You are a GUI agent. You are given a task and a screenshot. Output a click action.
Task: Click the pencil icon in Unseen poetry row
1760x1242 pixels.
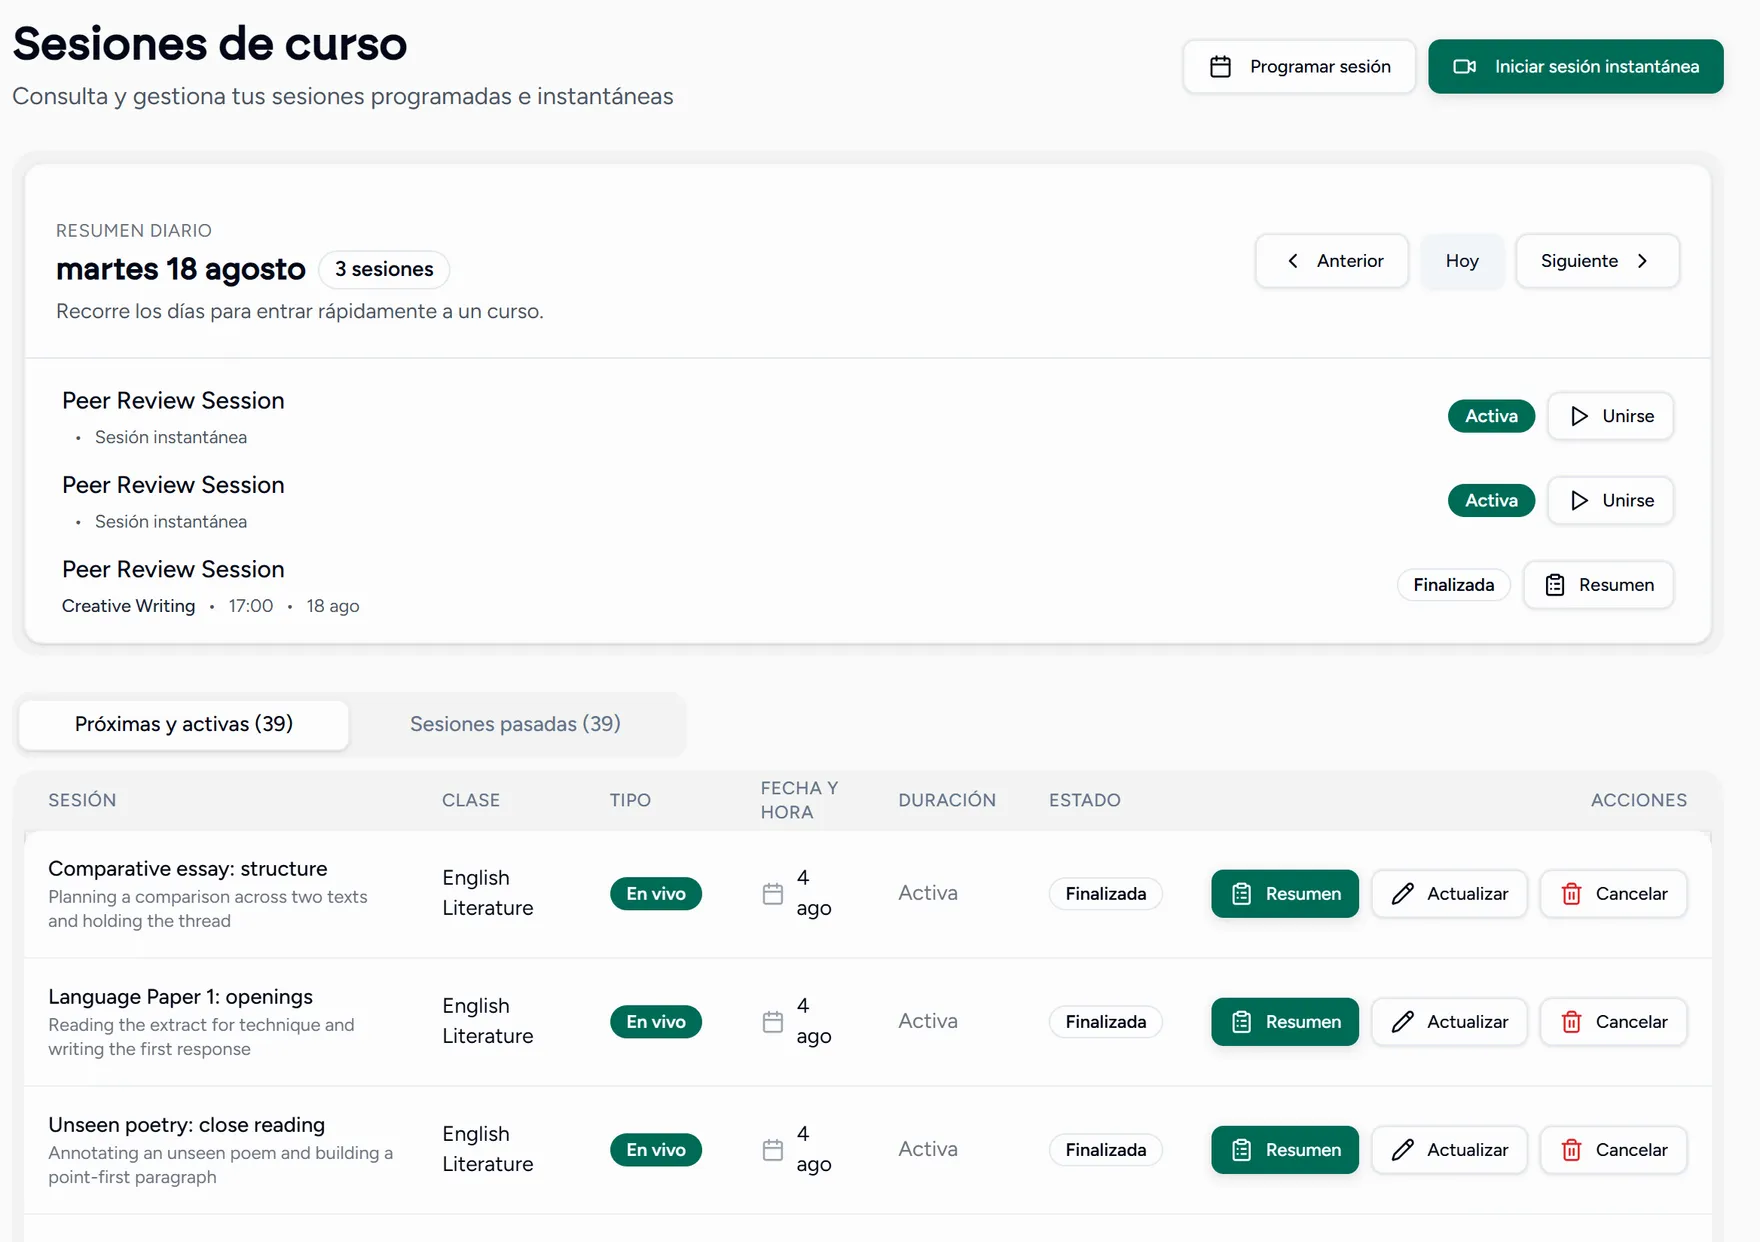(x=1403, y=1150)
